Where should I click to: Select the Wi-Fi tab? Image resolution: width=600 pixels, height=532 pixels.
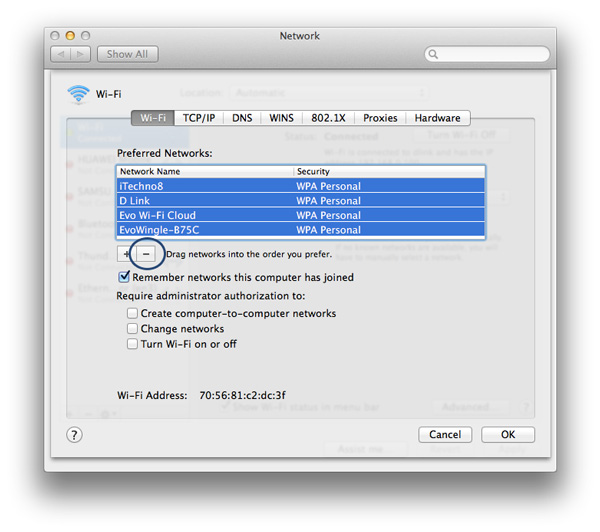(153, 118)
